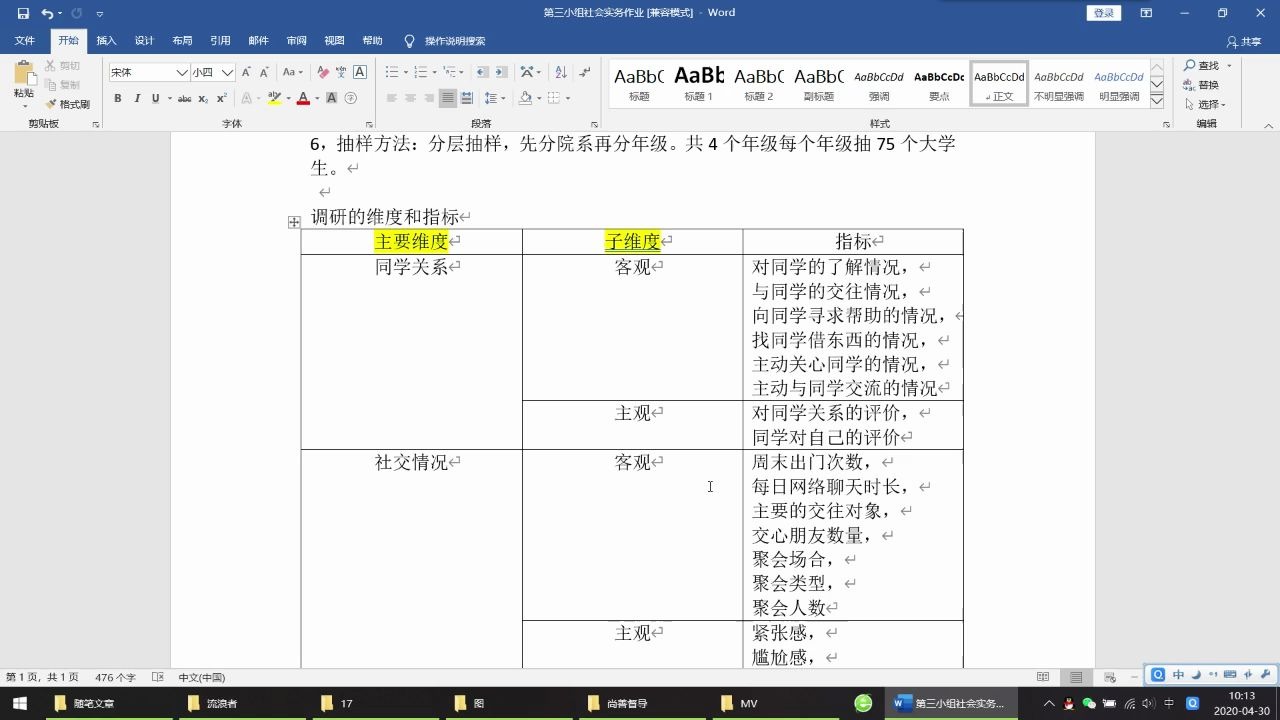The height and width of the screenshot is (720, 1280).
Task: Center-align the paragraph
Action: click(410, 98)
